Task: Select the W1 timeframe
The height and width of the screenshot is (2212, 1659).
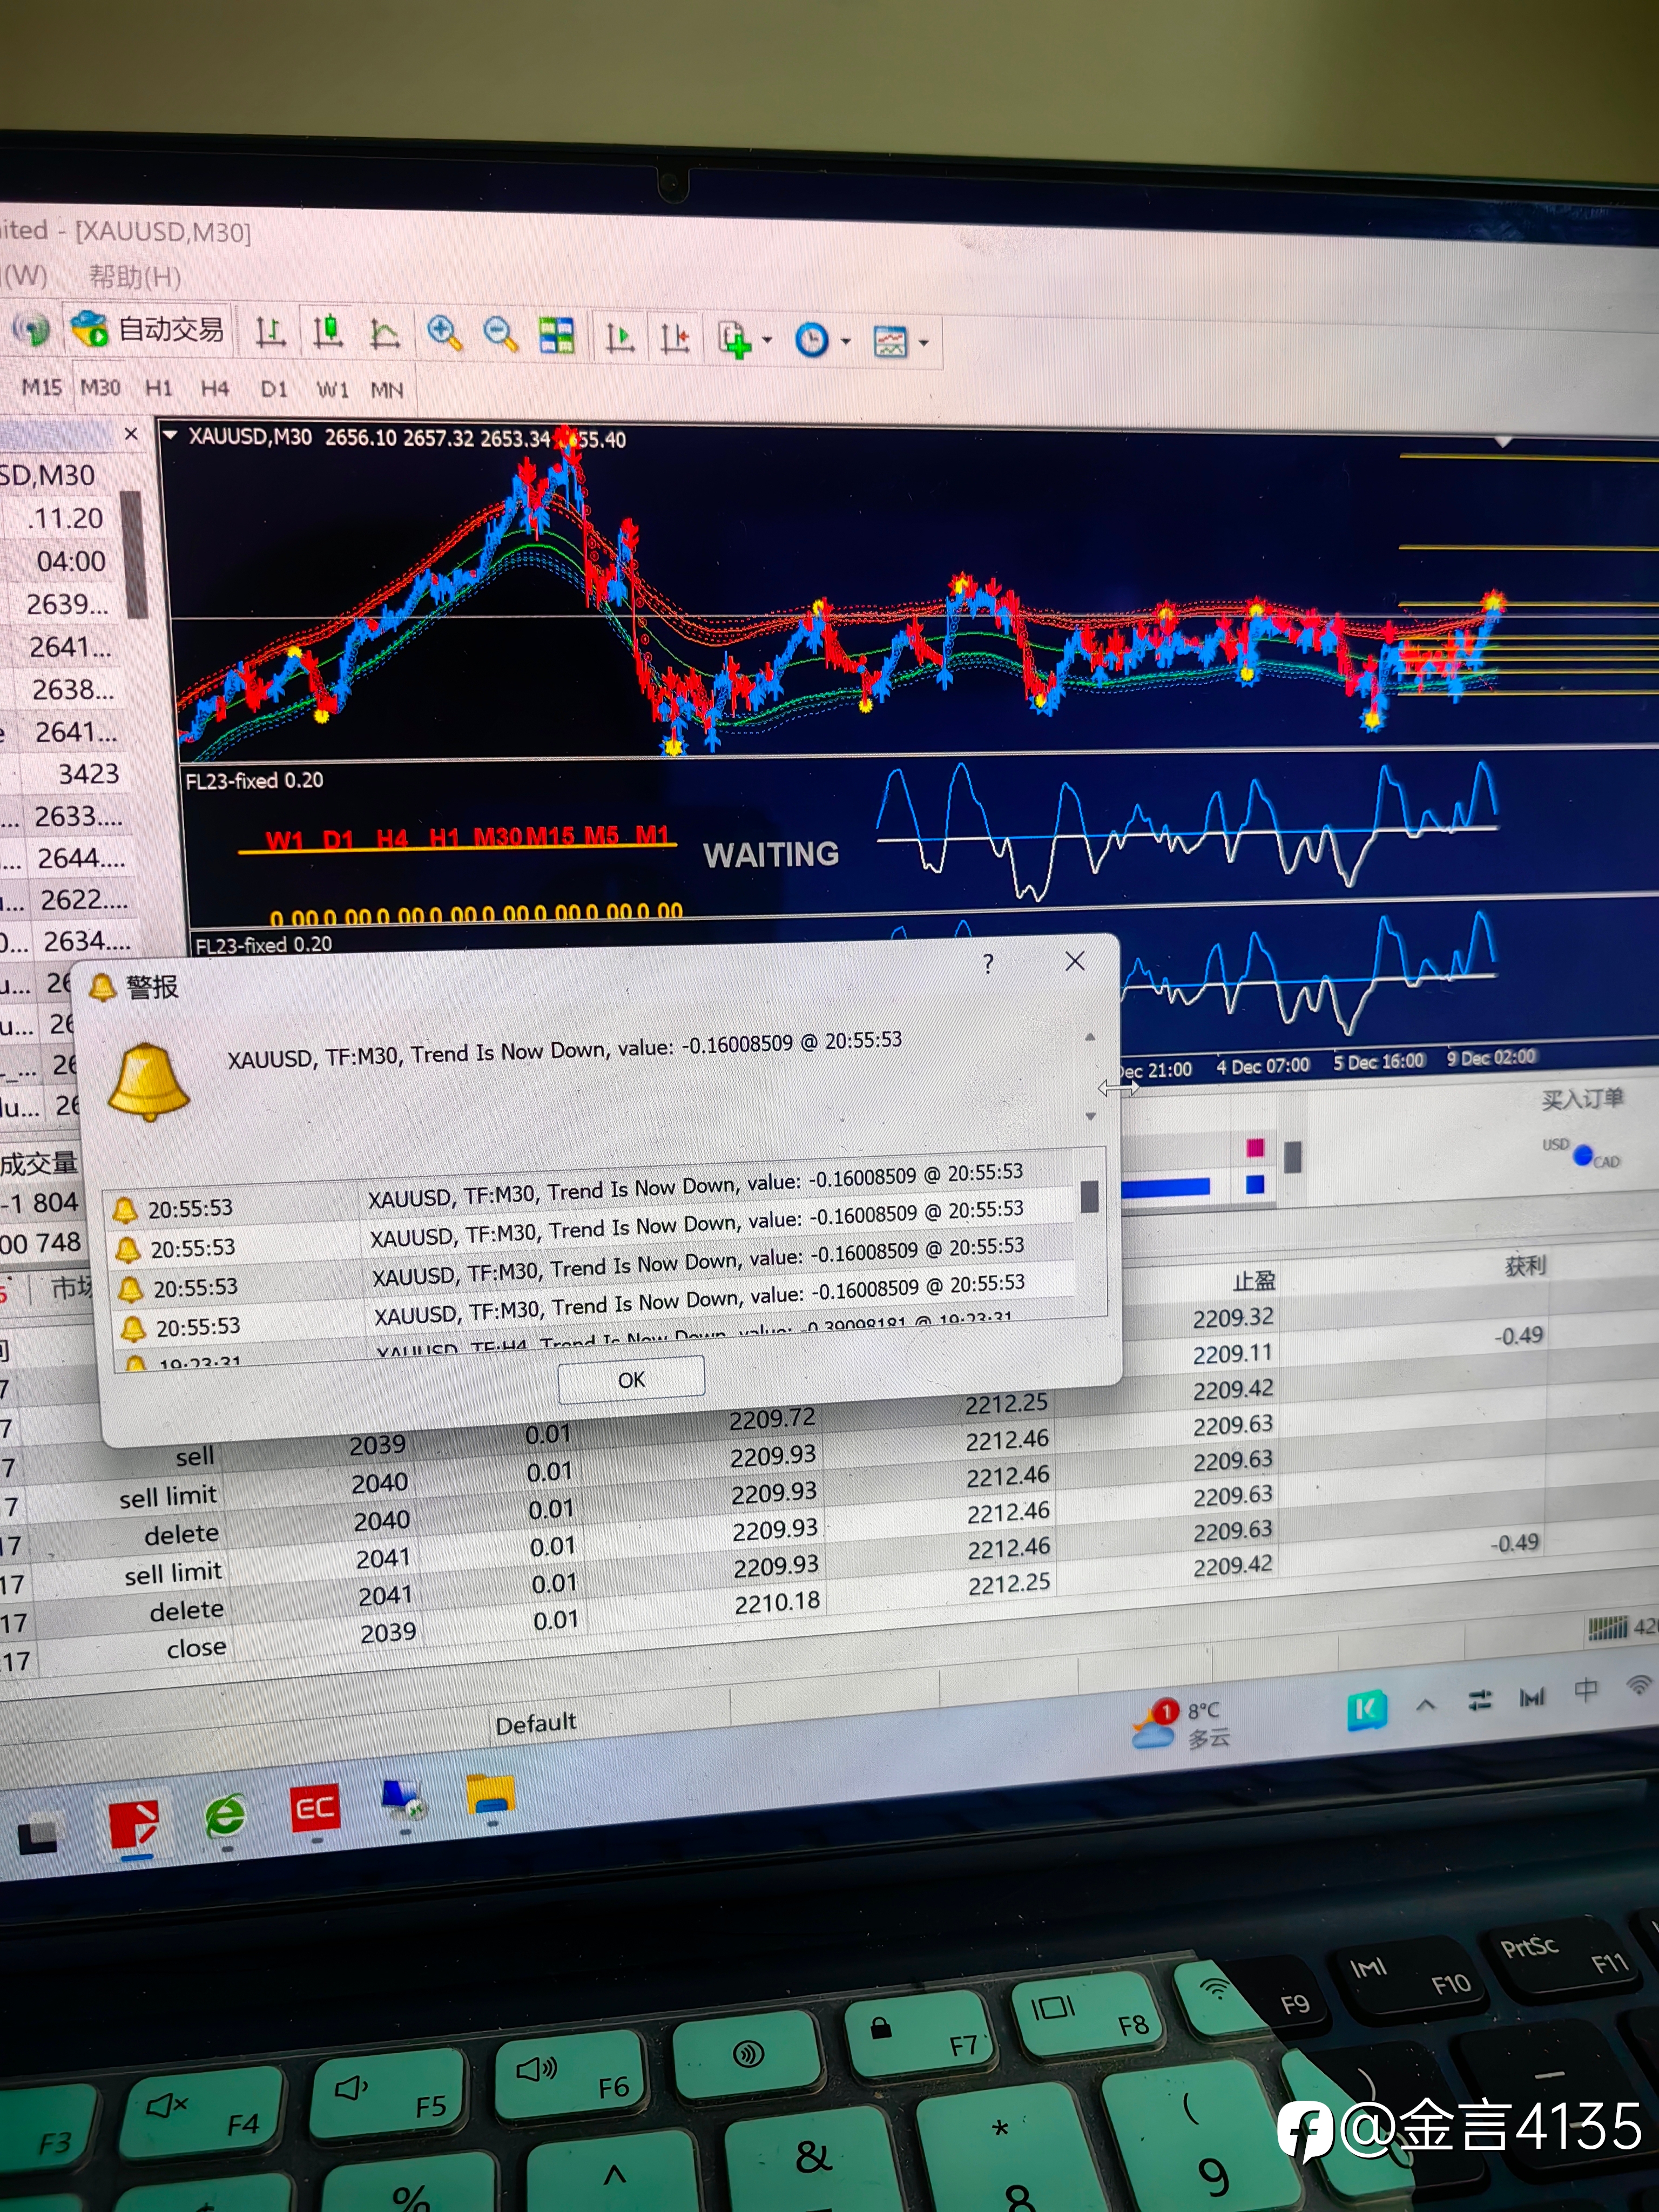Action: (x=332, y=390)
